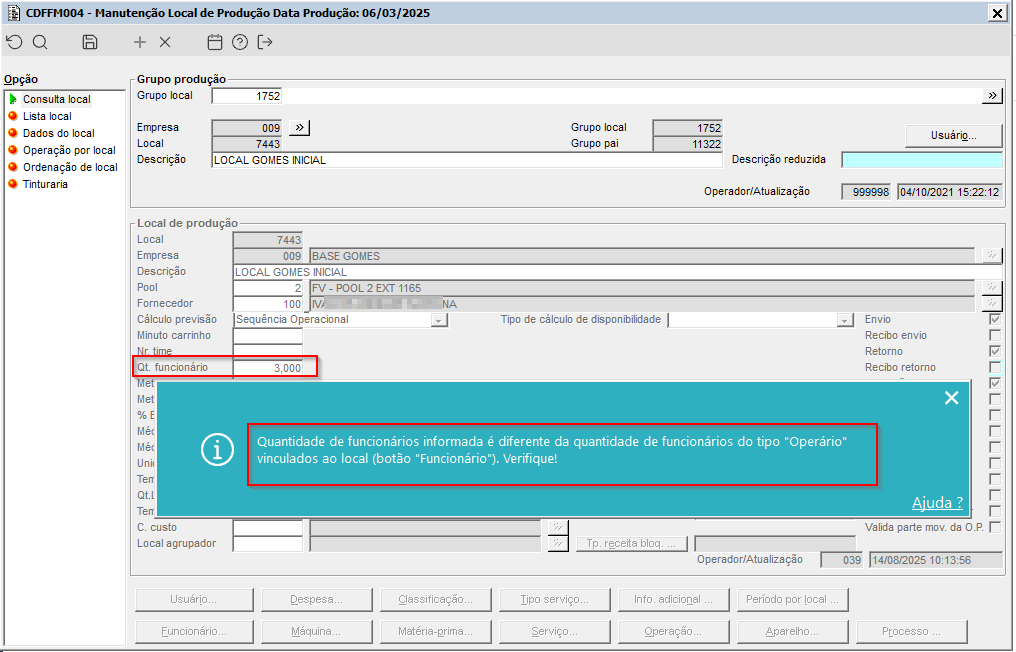Toggle the Envio checkbox
Image resolution: width=1016 pixels, height=652 pixels.
pyautogui.click(x=995, y=320)
